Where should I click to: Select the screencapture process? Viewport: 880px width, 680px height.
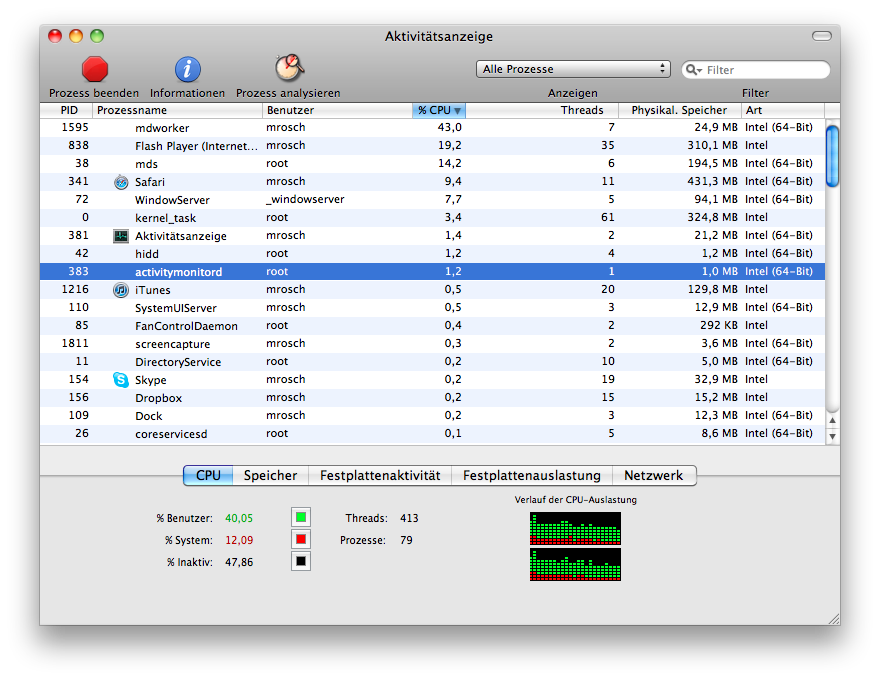click(432, 343)
